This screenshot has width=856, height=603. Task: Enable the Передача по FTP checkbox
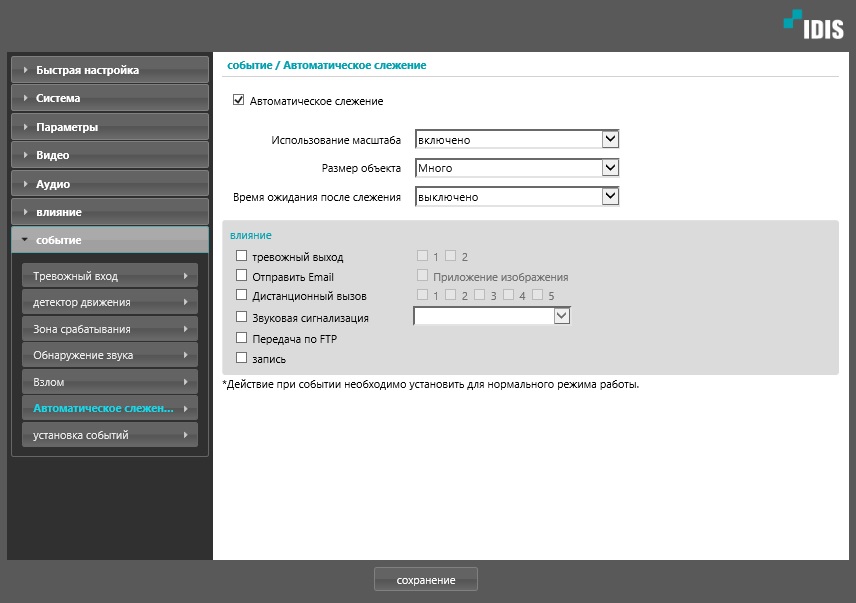241,338
